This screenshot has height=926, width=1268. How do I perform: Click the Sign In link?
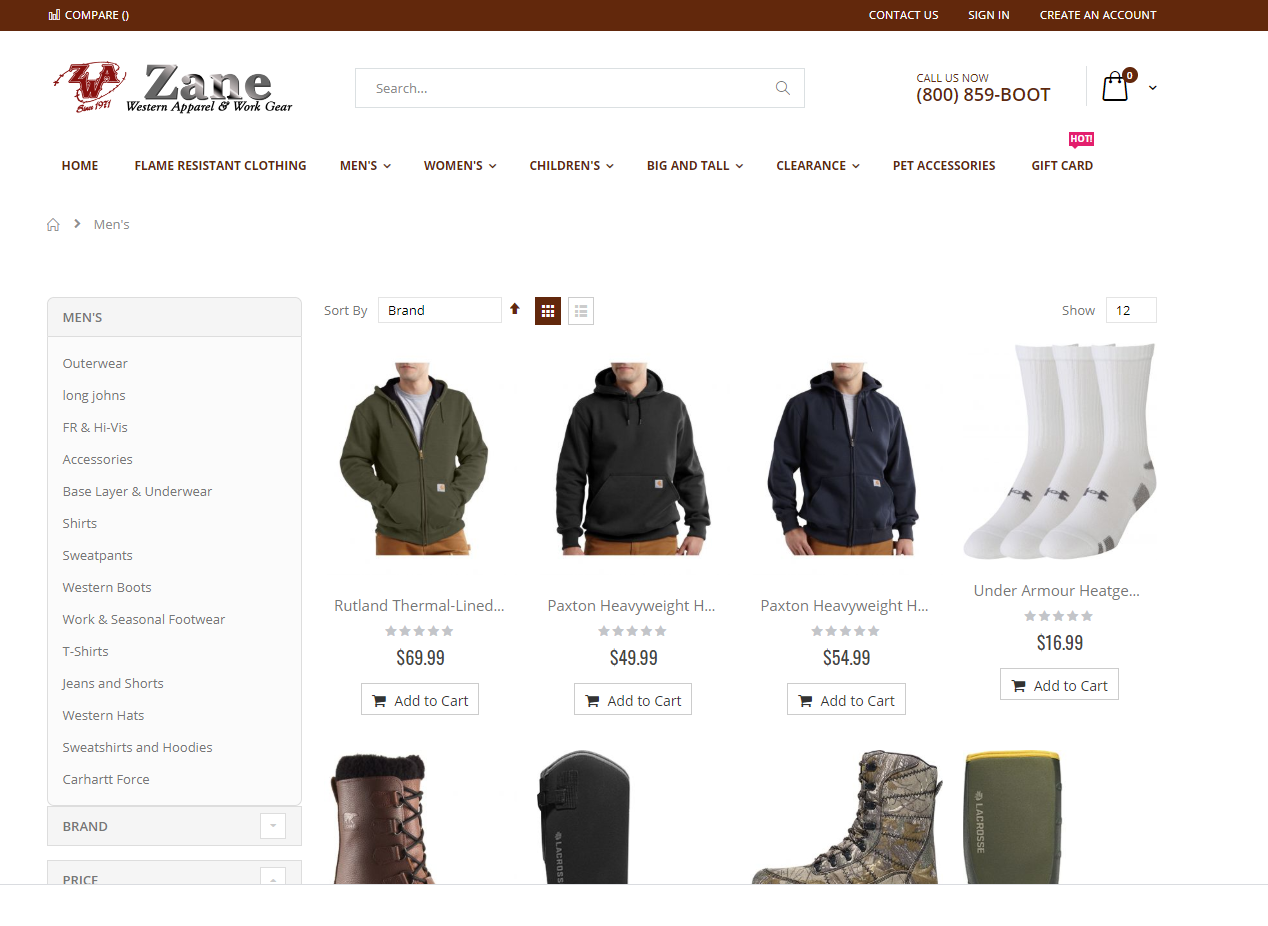989,15
